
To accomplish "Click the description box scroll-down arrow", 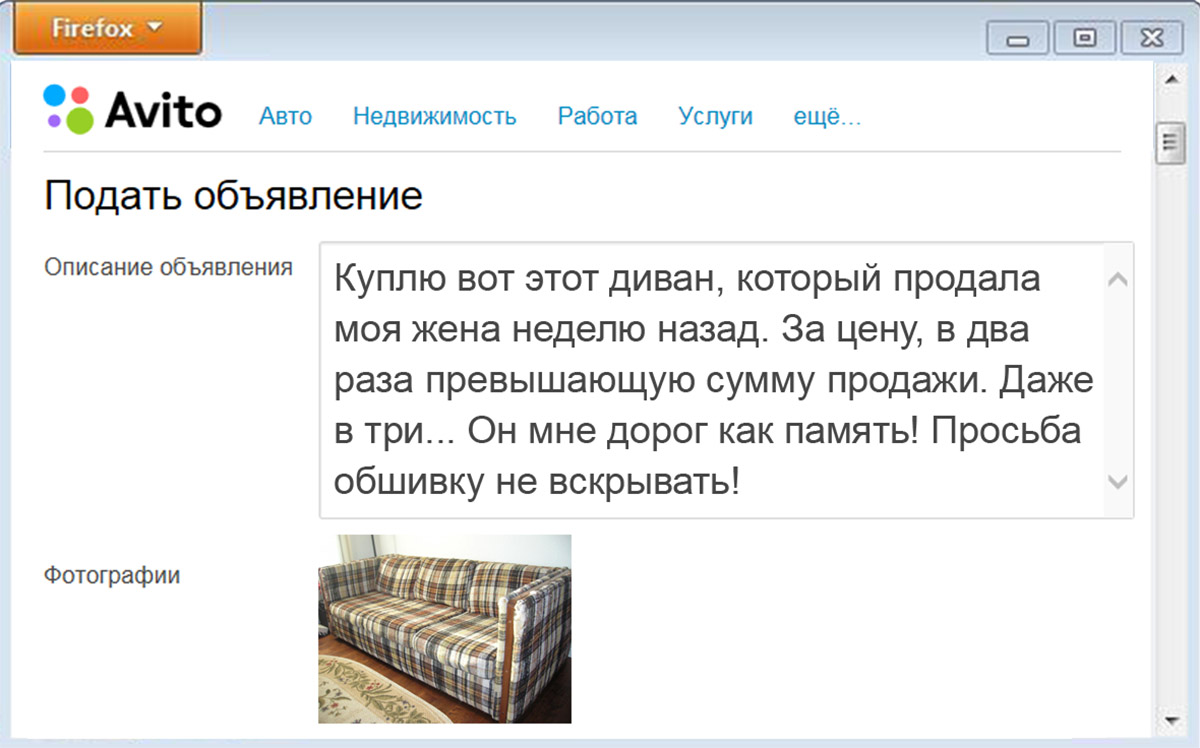I will tap(1118, 482).
